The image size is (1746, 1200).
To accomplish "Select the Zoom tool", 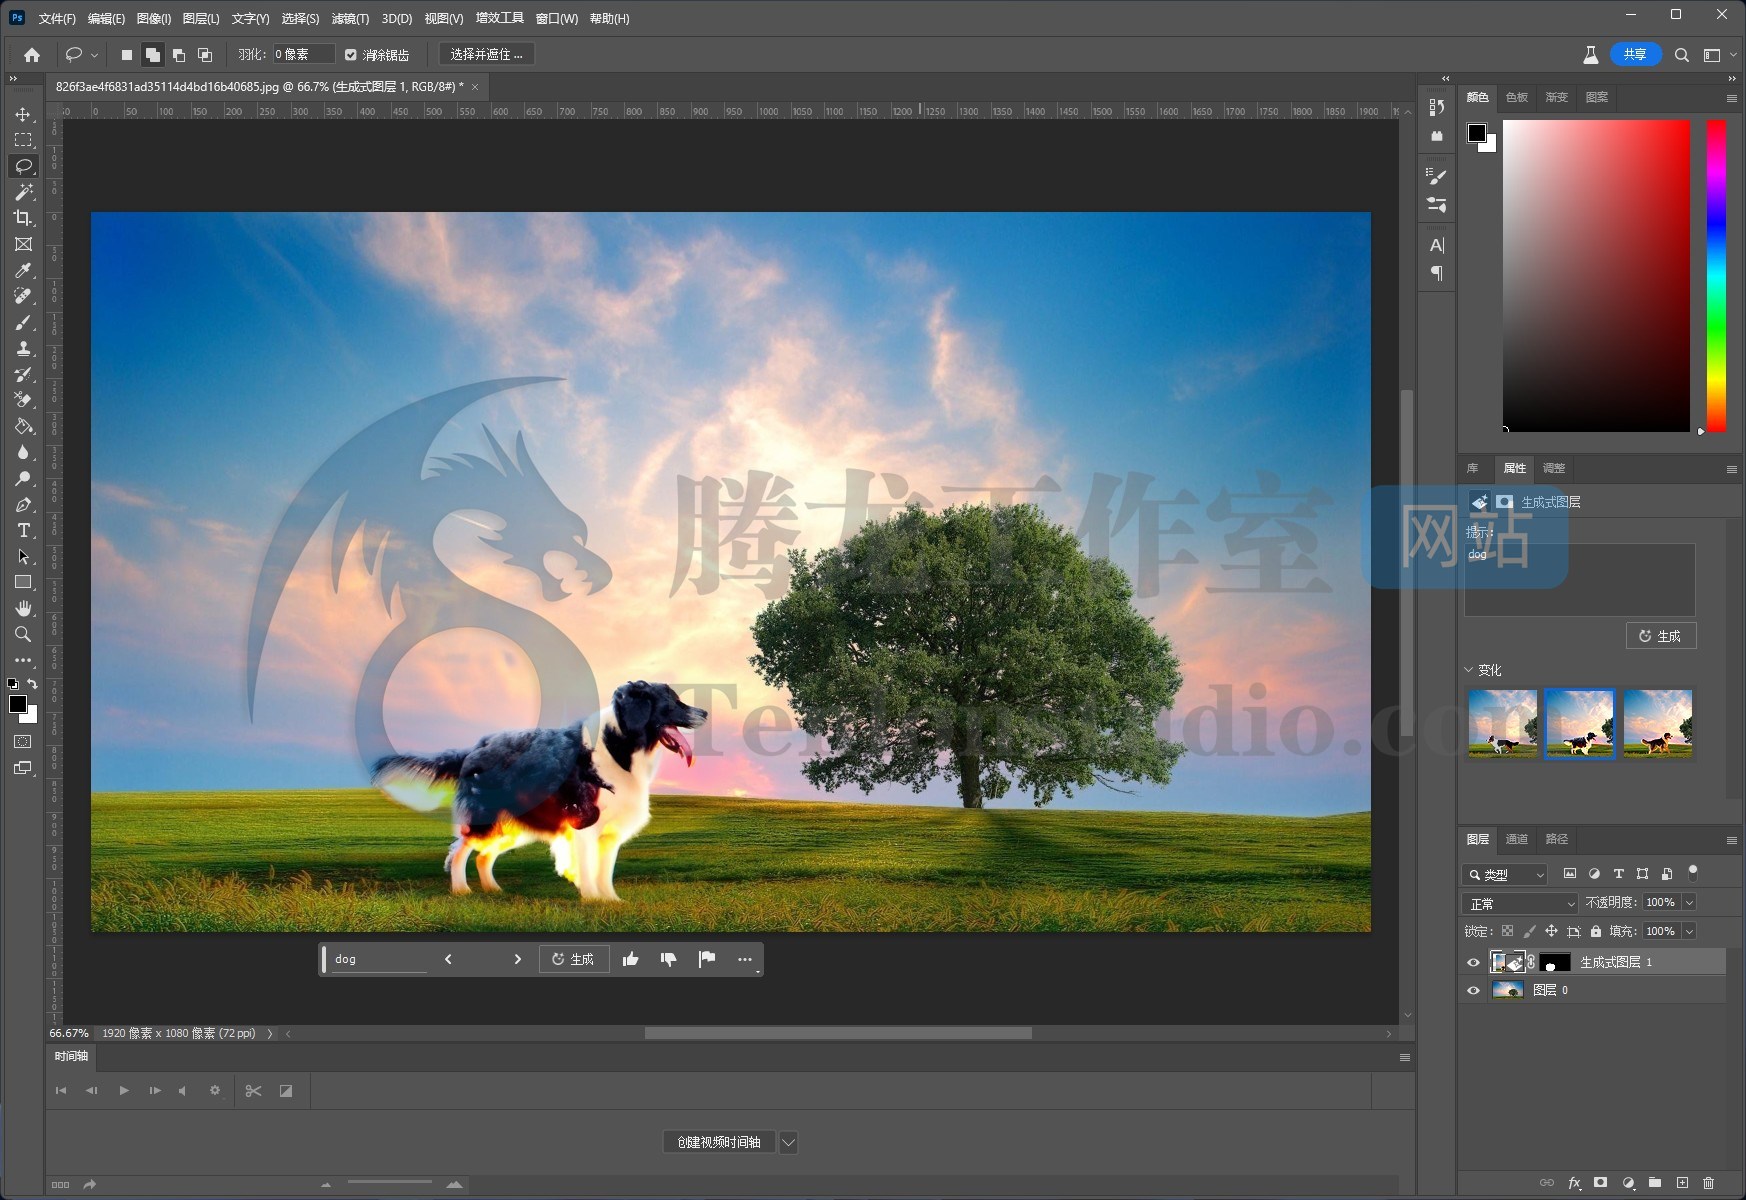I will (x=23, y=634).
